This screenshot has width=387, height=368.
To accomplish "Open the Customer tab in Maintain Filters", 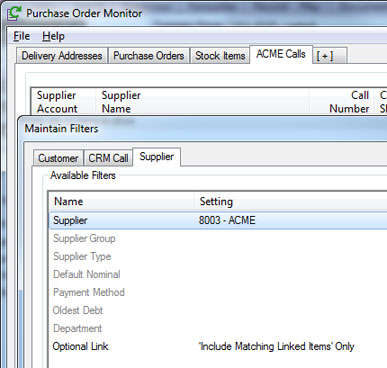I will point(58,158).
